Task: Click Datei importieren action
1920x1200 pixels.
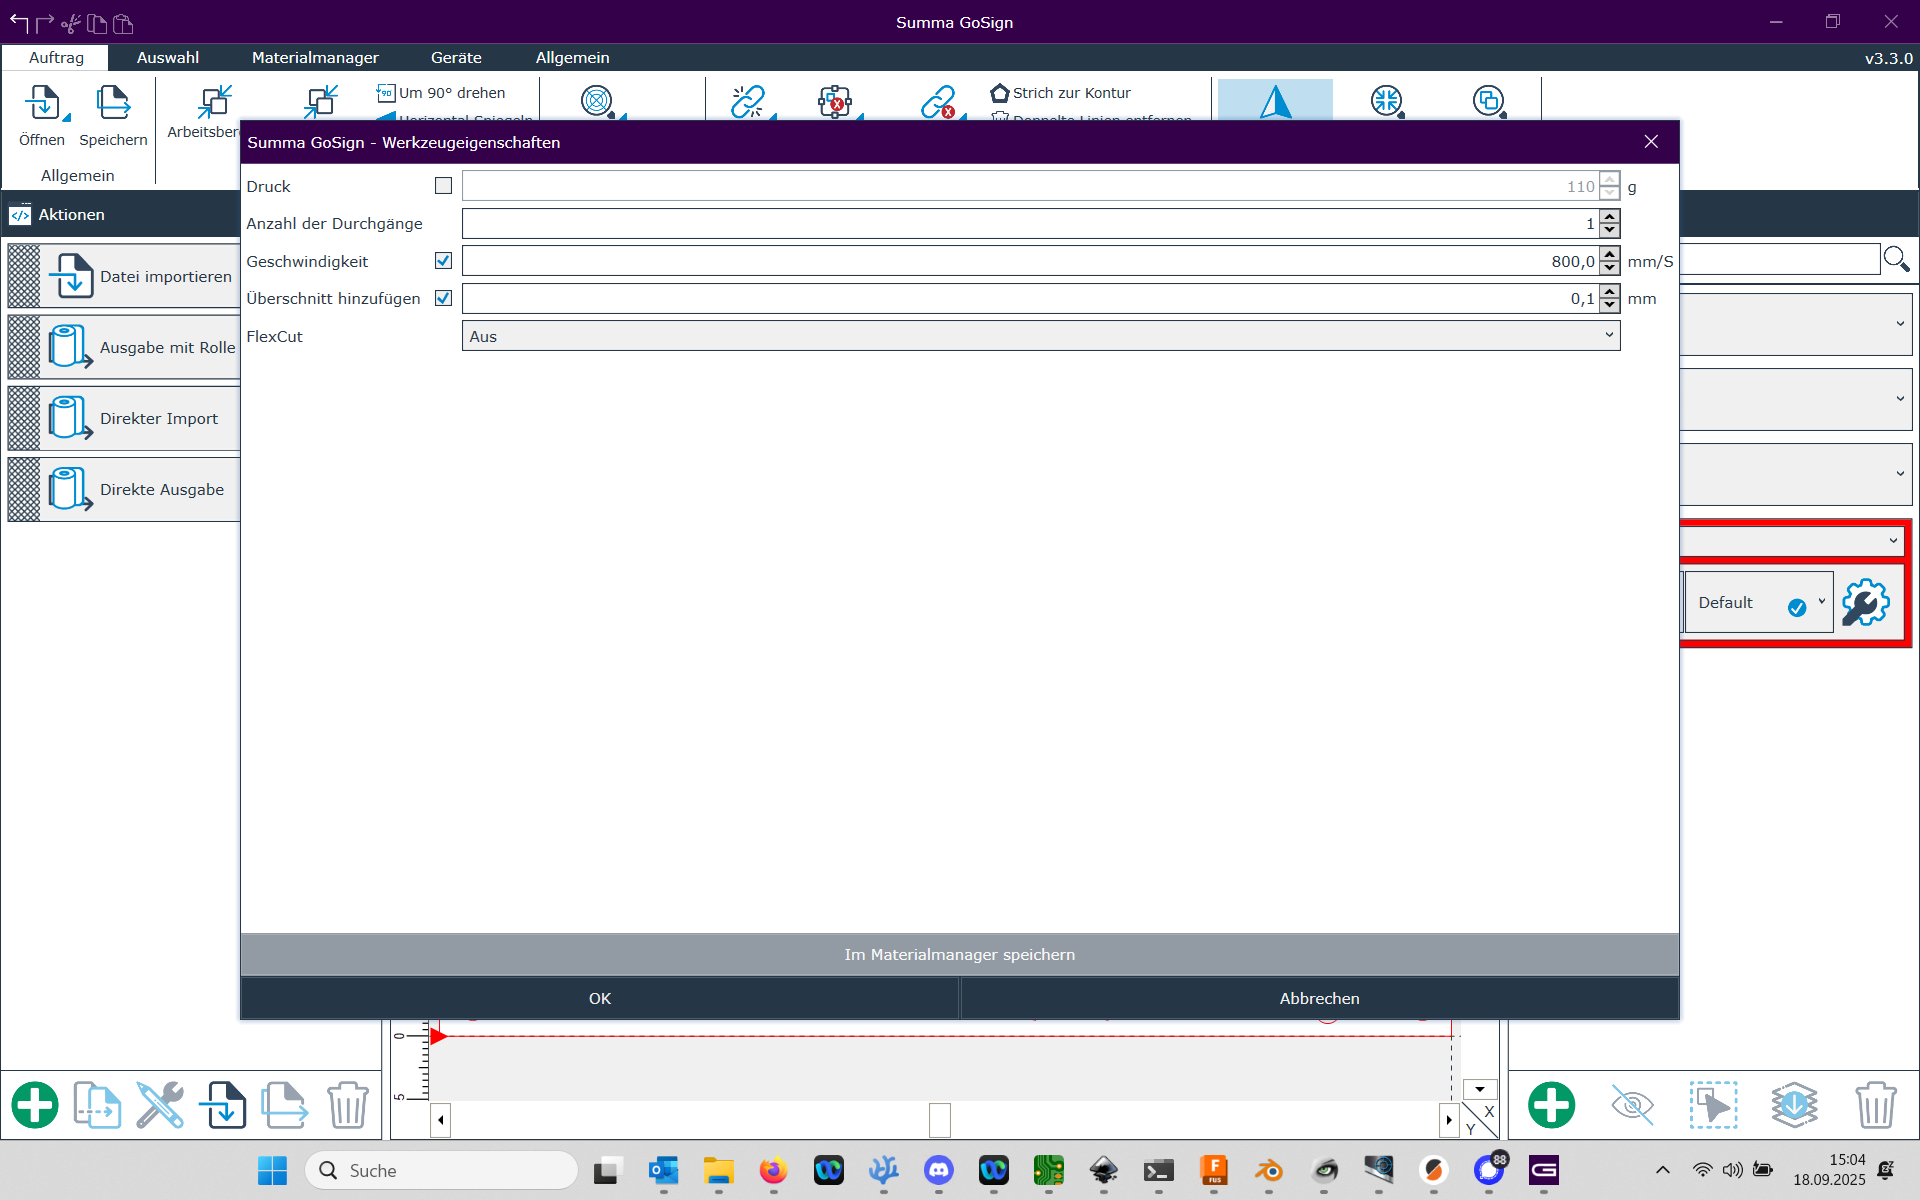Action: pyautogui.click(x=124, y=276)
